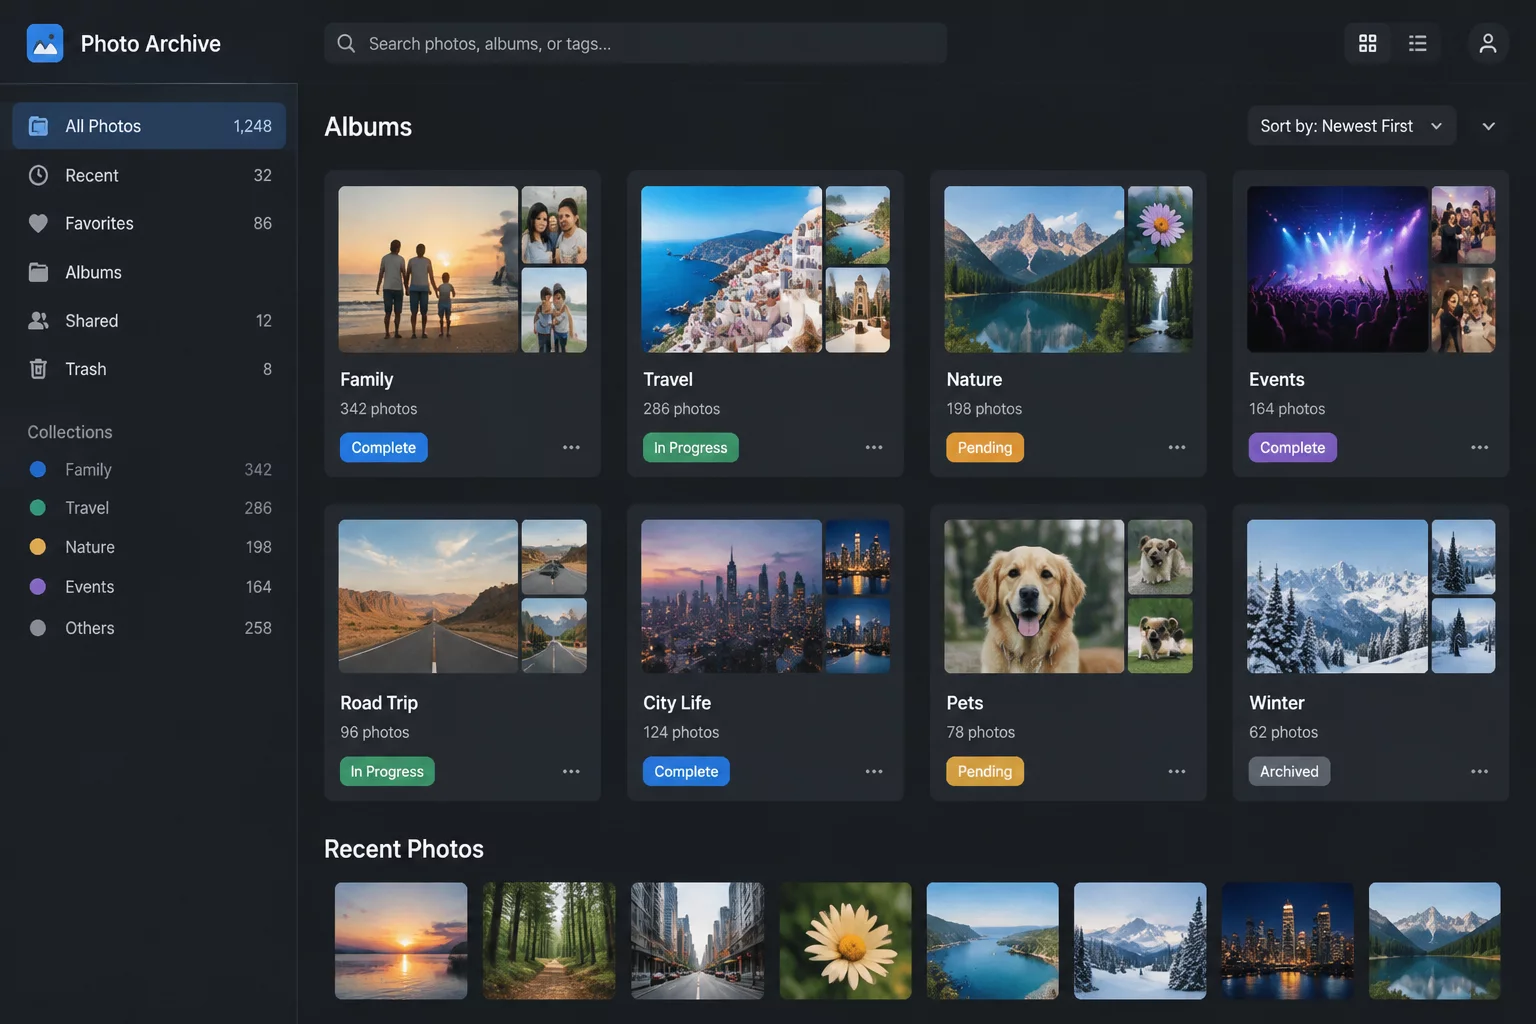Click the search magnifier icon
1536x1024 pixels.
click(x=346, y=43)
